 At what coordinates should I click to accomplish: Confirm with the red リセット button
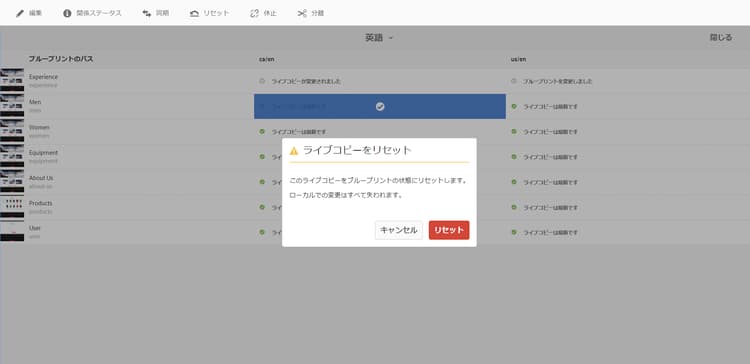(449, 230)
